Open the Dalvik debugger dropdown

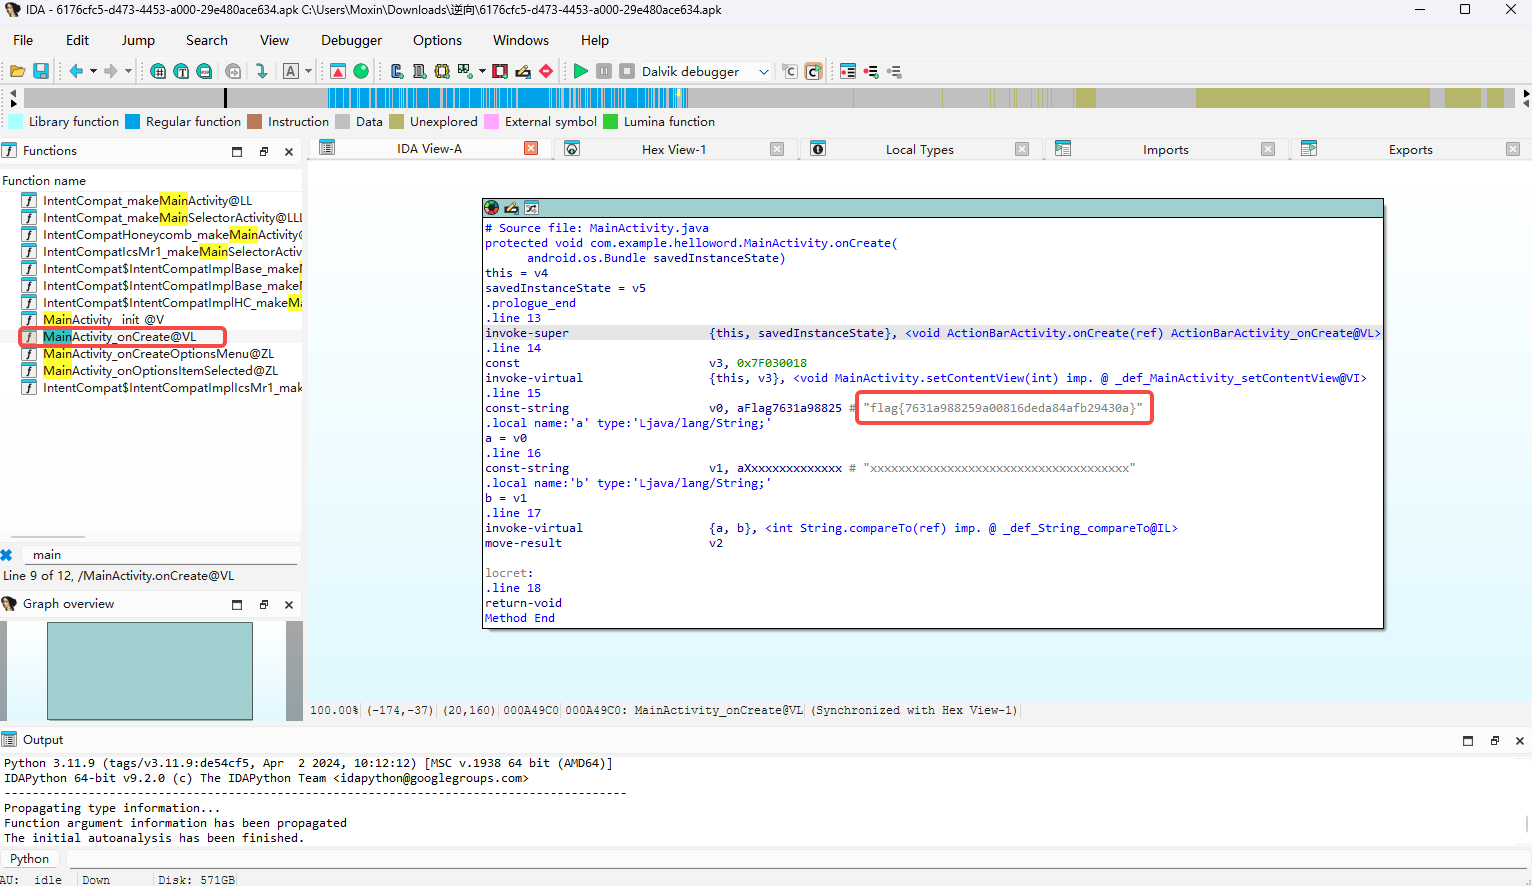click(764, 71)
